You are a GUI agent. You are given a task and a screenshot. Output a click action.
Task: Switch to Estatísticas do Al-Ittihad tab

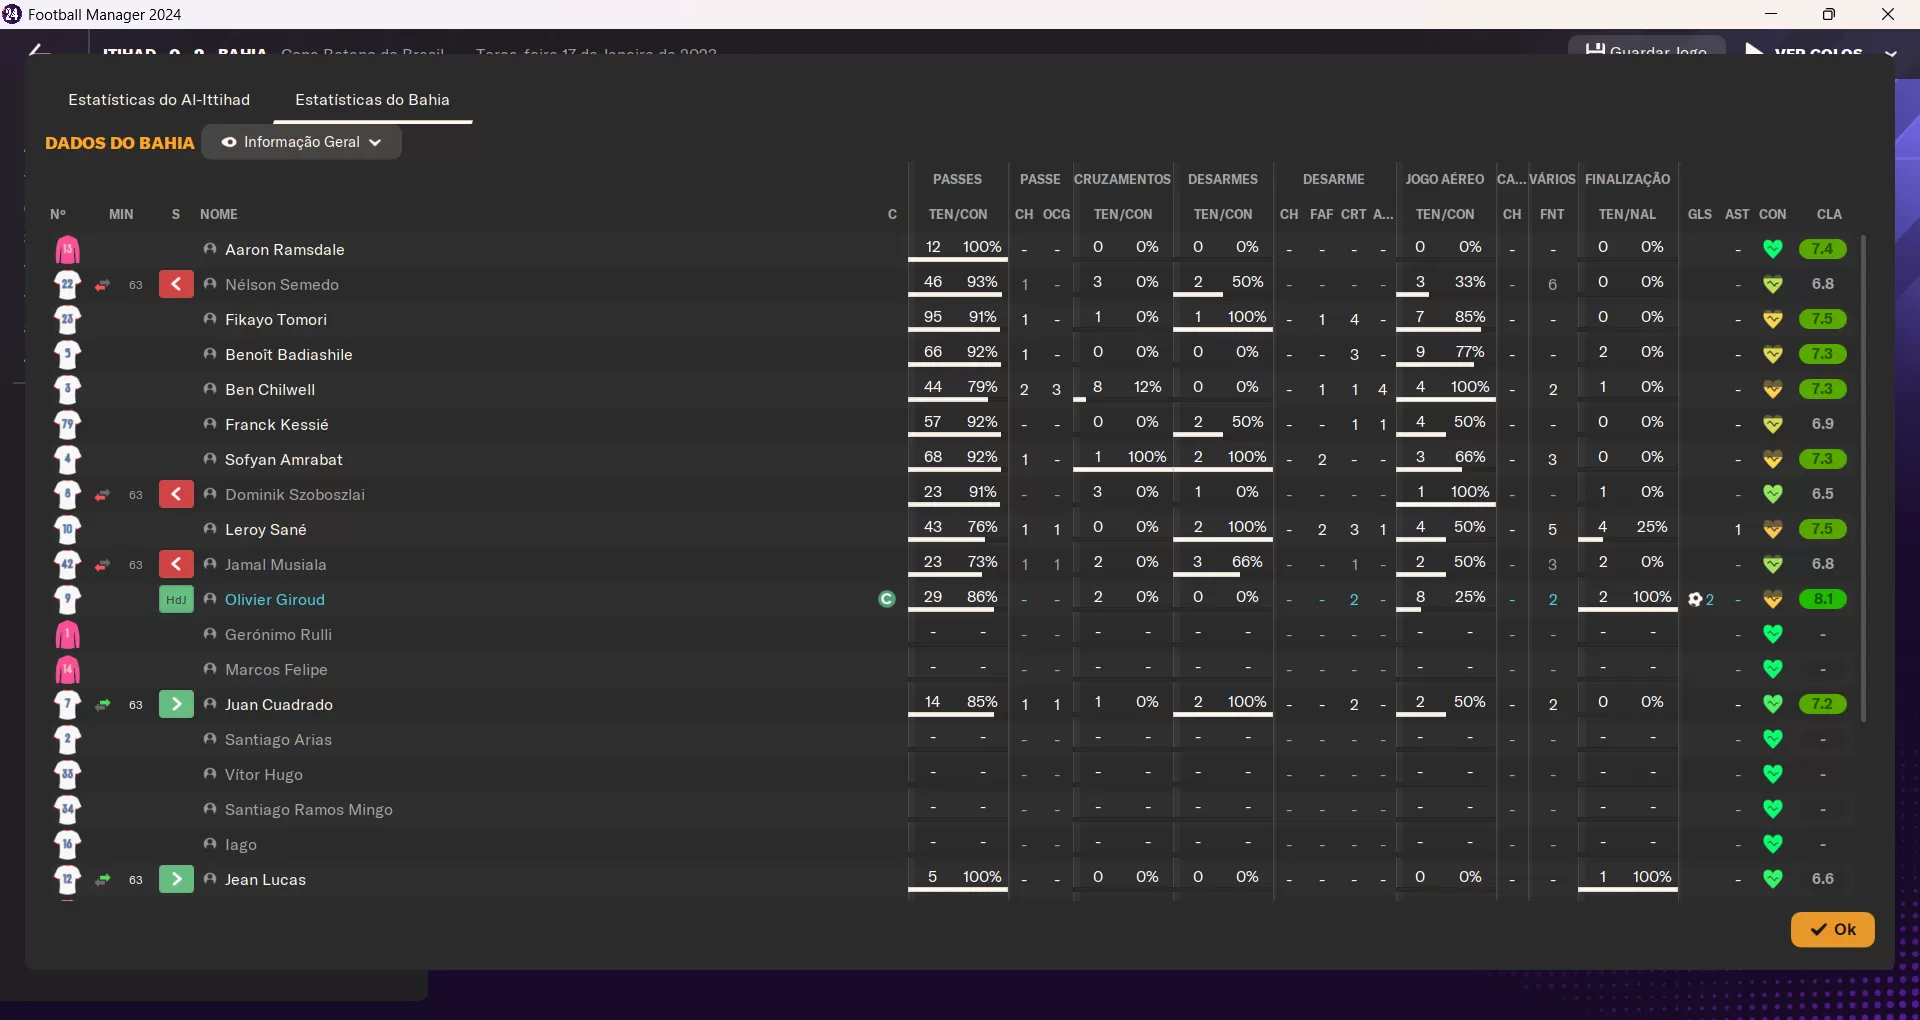[x=159, y=100]
